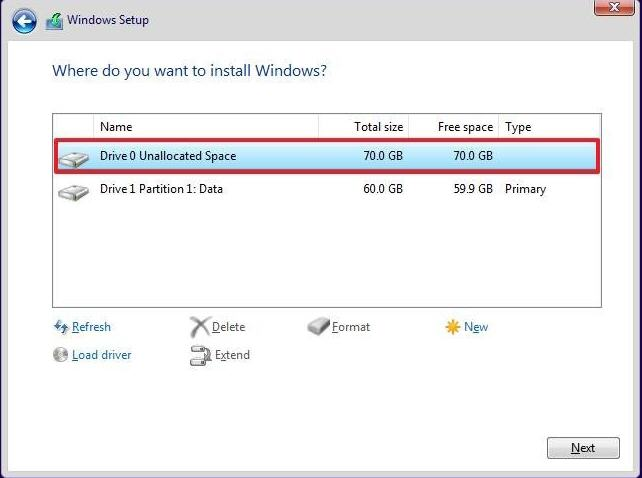Click the Windows Setup title icon

(54, 21)
